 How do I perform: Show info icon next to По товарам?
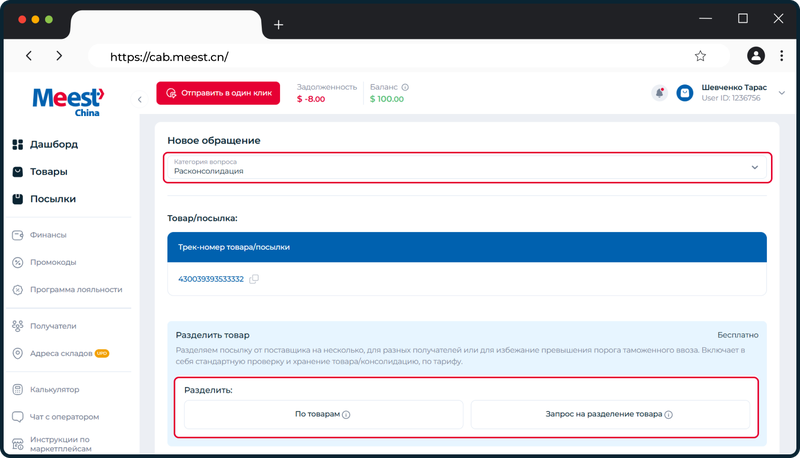pos(346,415)
